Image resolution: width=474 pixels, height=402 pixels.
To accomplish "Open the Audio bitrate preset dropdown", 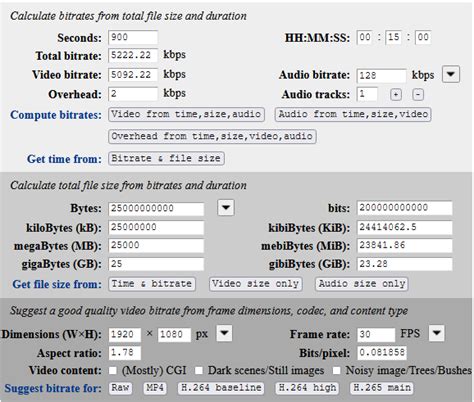I will click(x=451, y=74).
